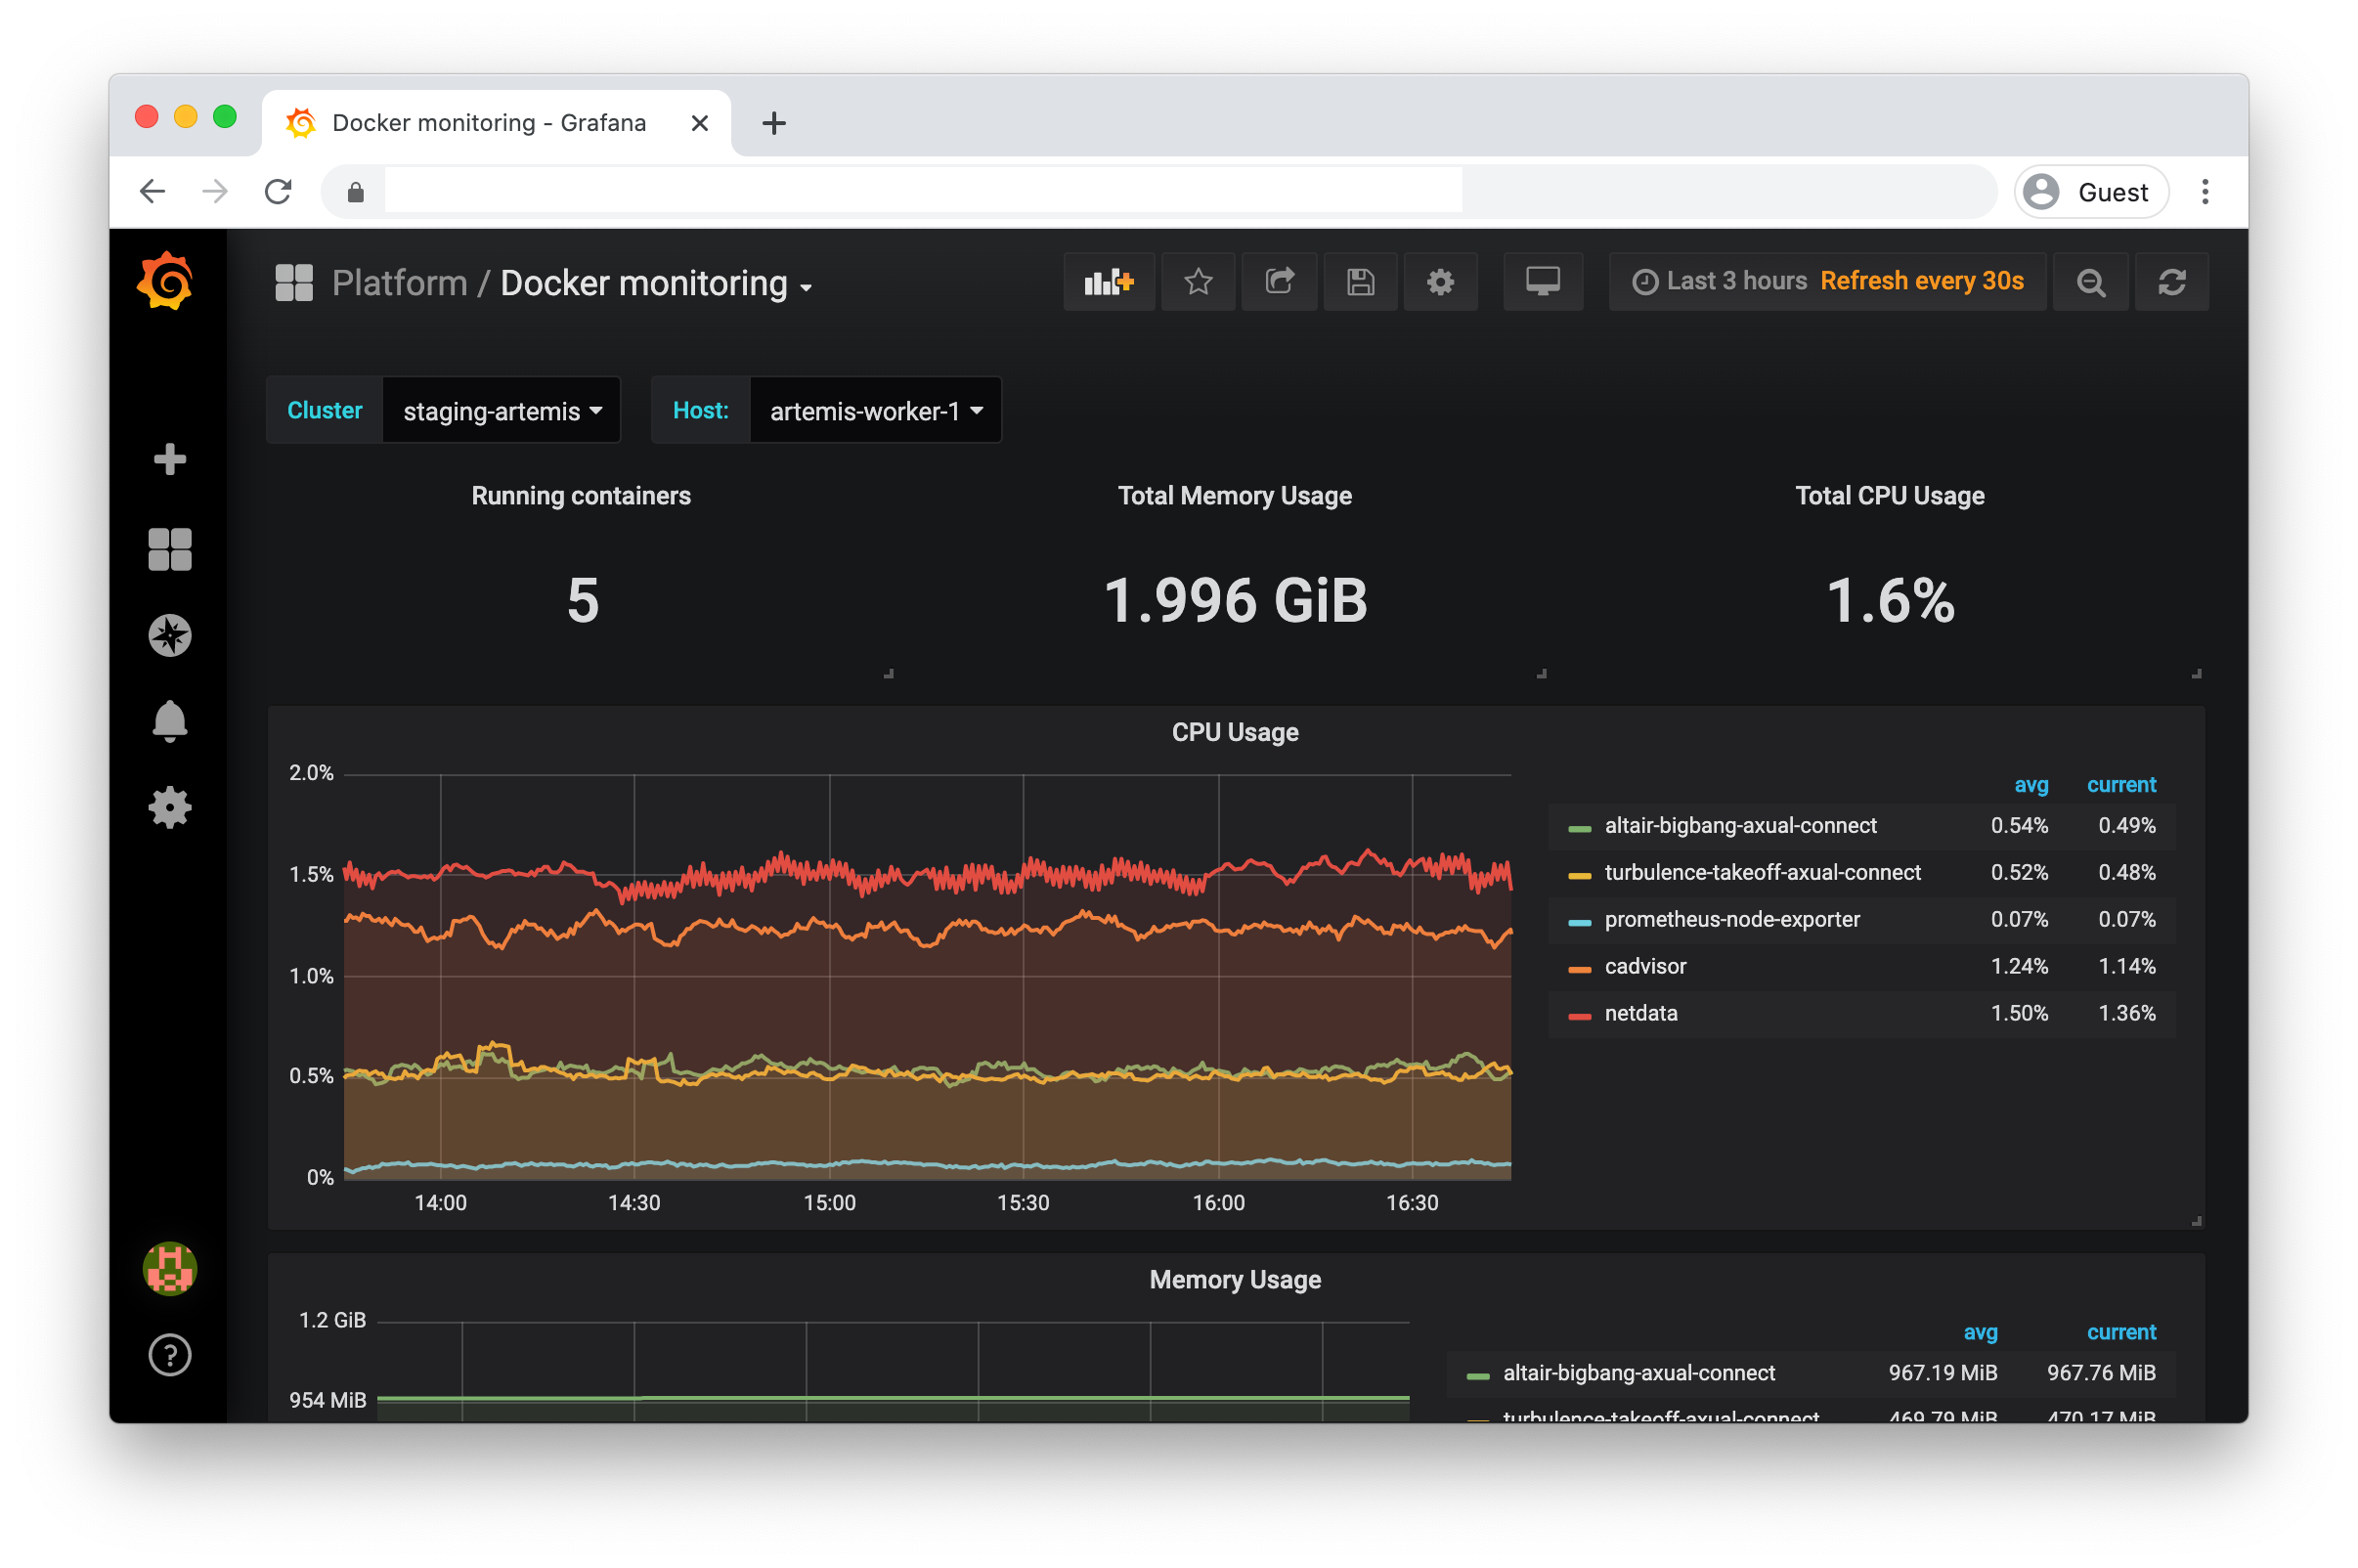2358x1568 pixels.
Task: Reload the page in browser
Action: coord(278,191)
